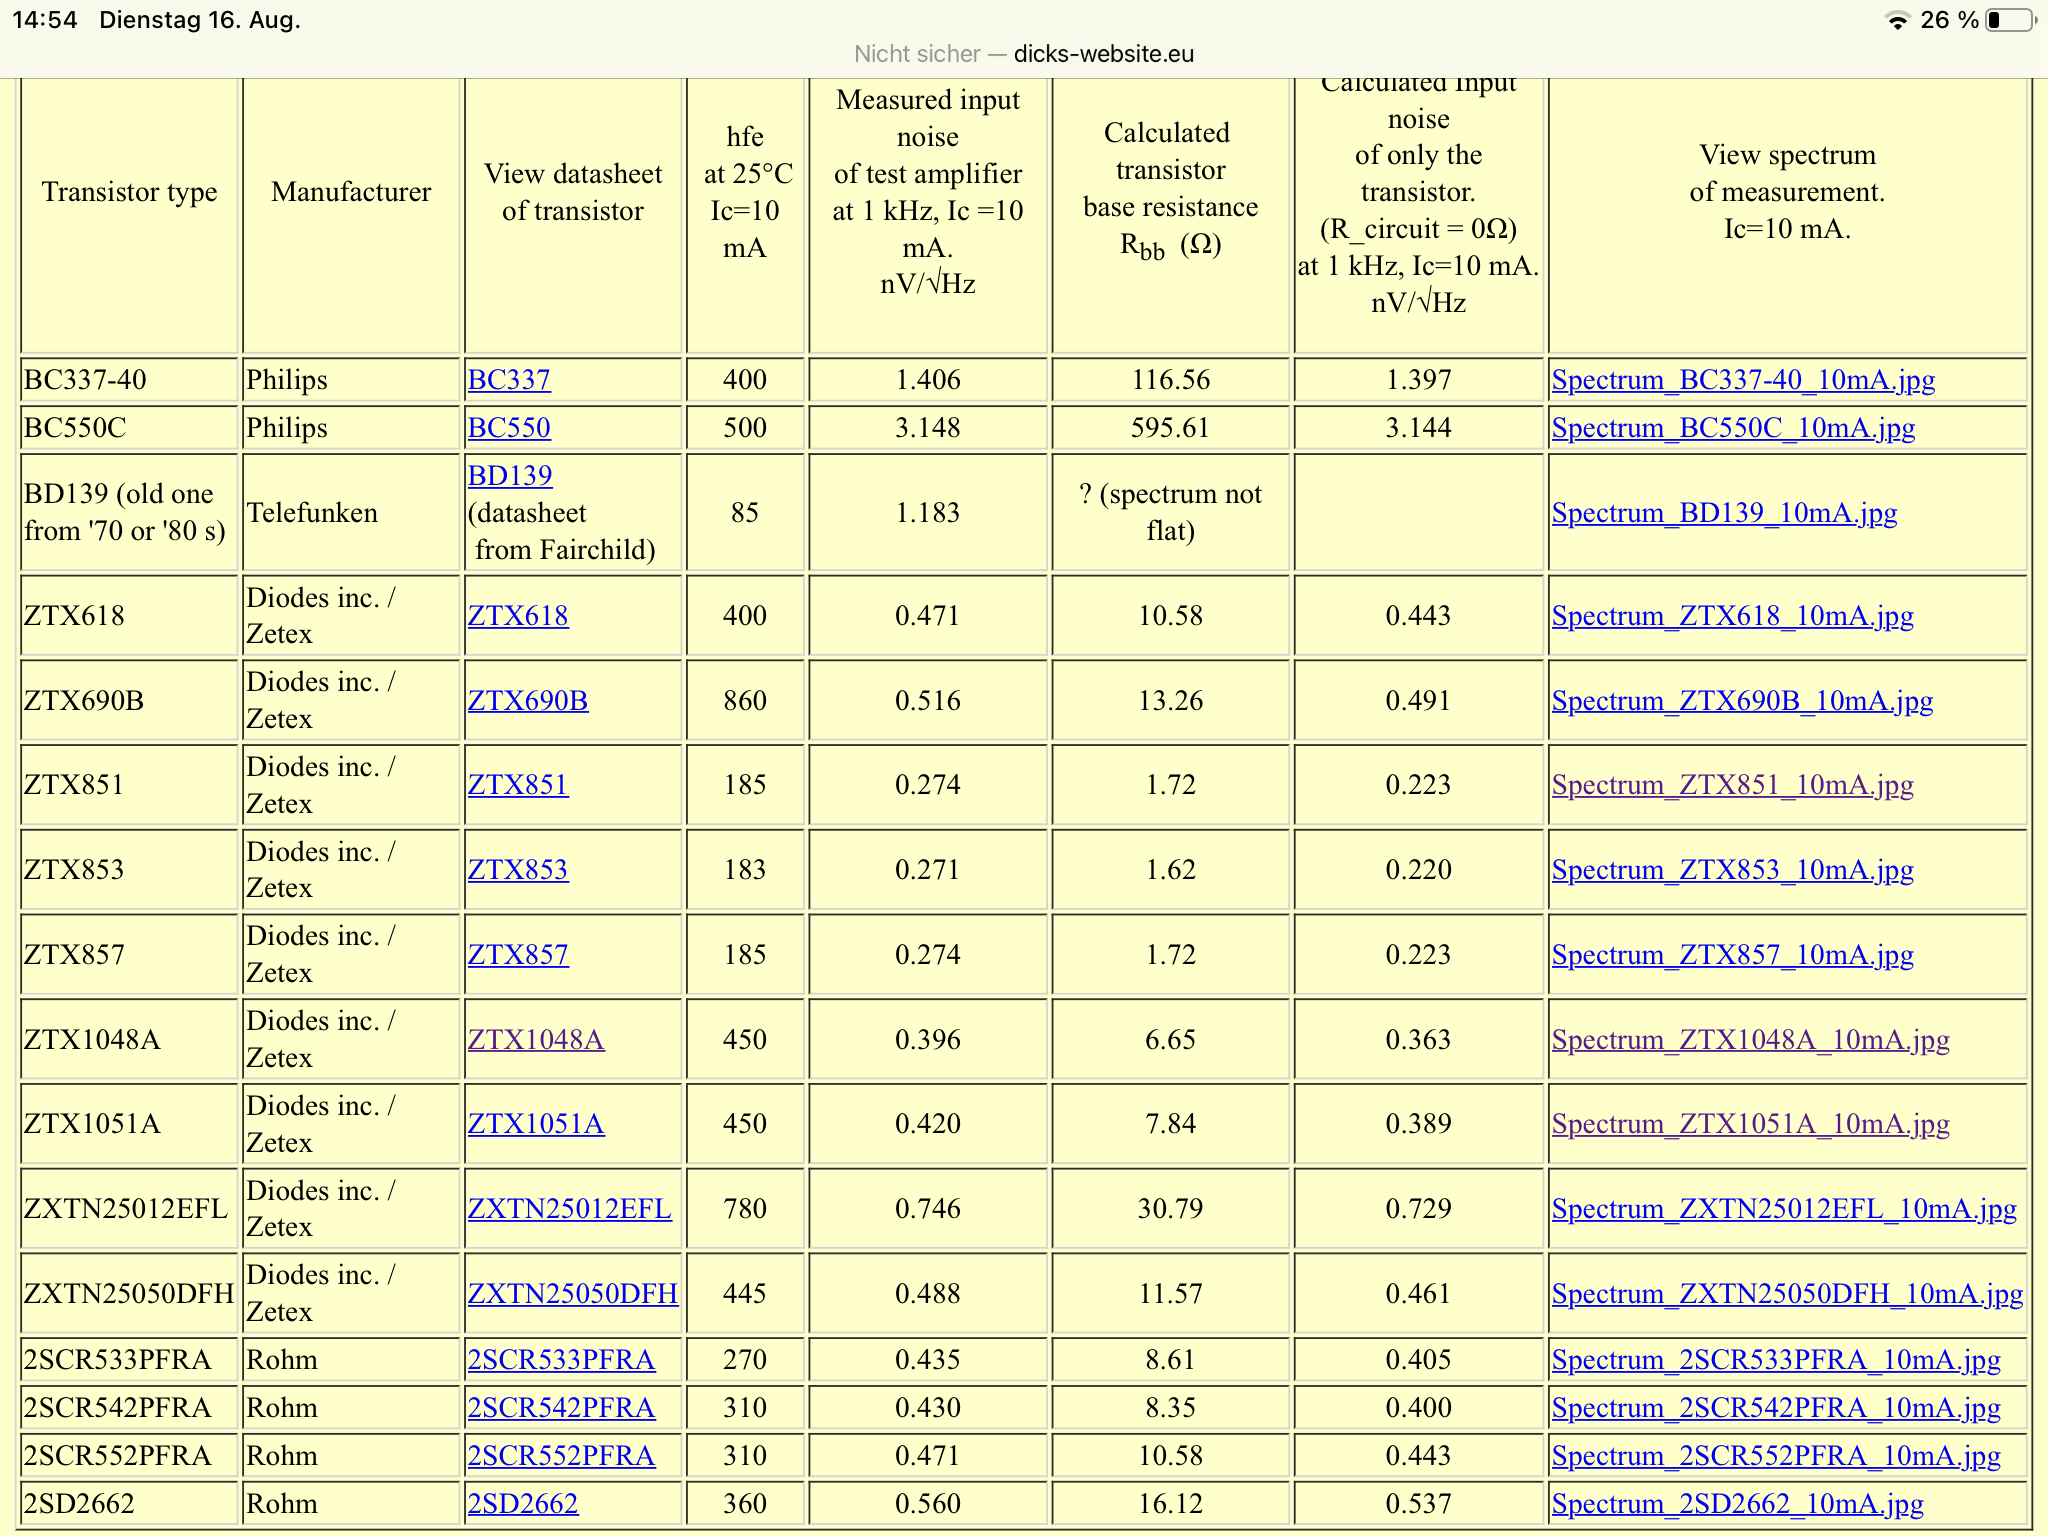Open the ZTX851 datasheet link
The image size is (2048, 1536).
tap(518, 785)
